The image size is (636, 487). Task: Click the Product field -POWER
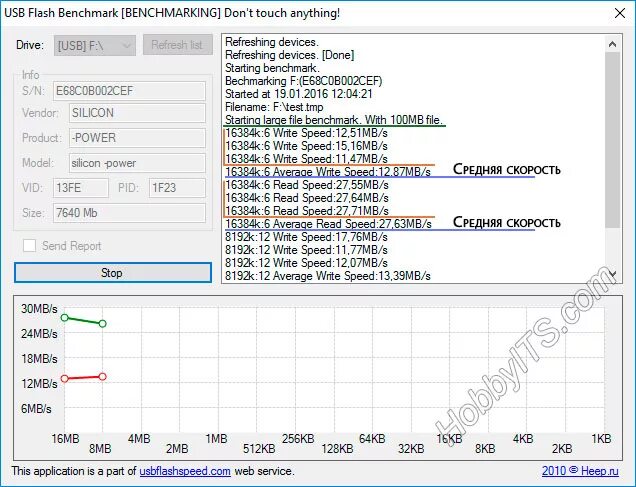pyautogui.click(x=138, y=138)
